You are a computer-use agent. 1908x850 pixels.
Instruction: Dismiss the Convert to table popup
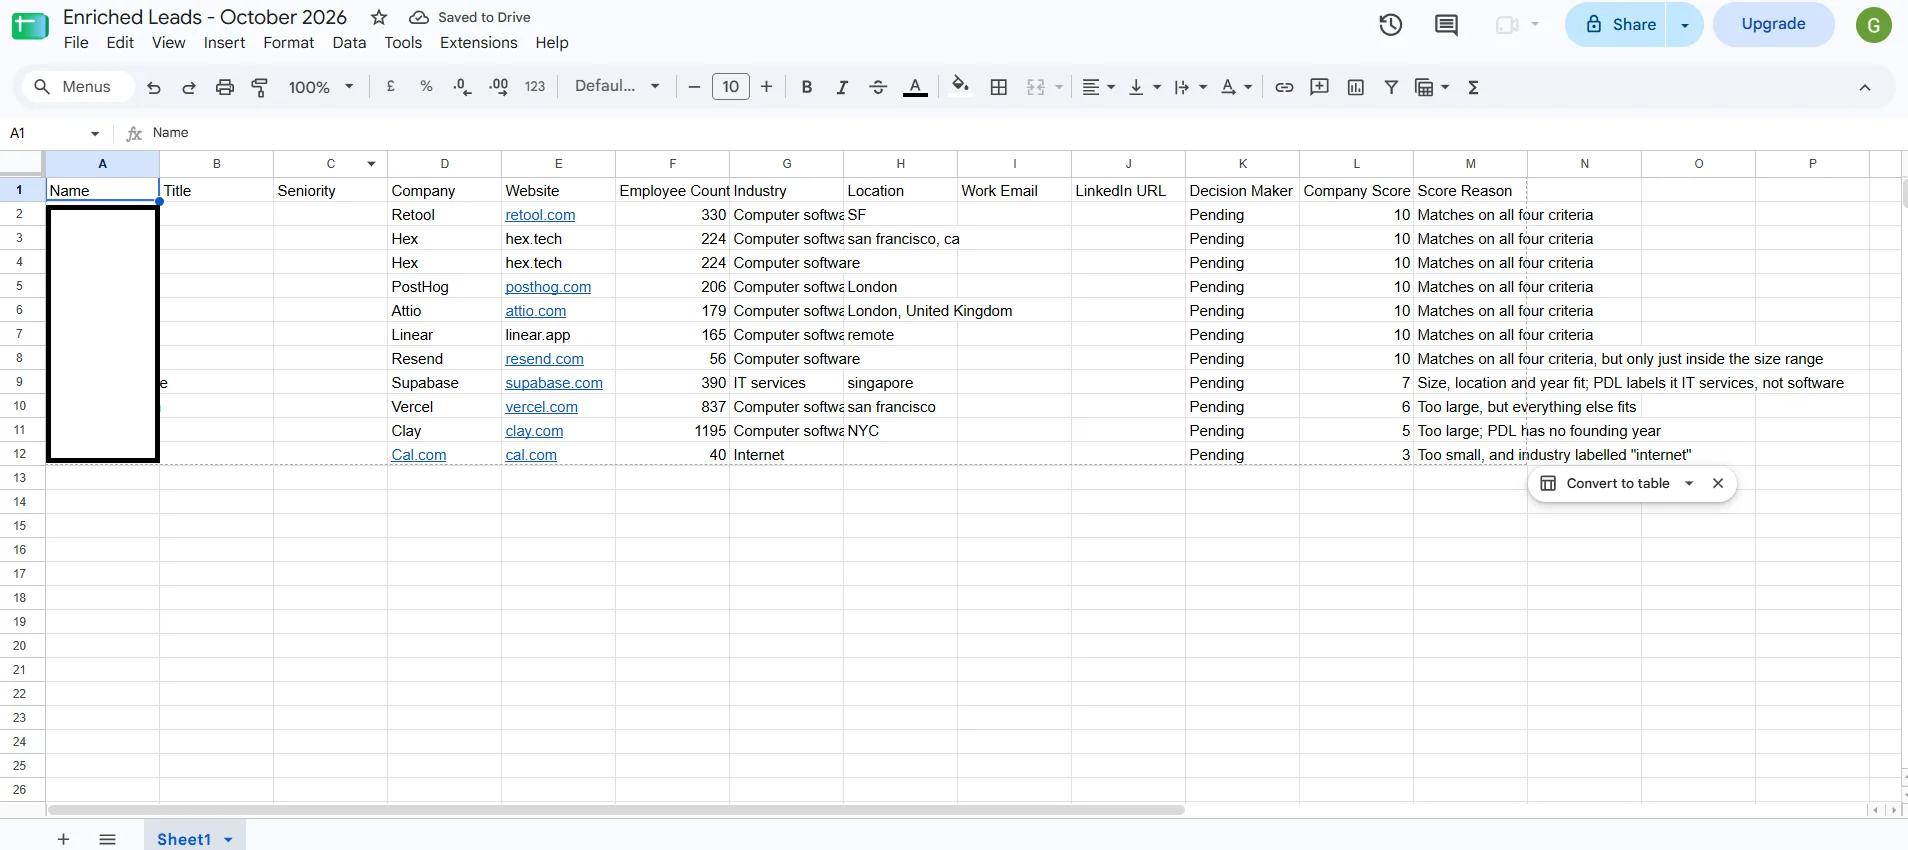click(1718, 483)
